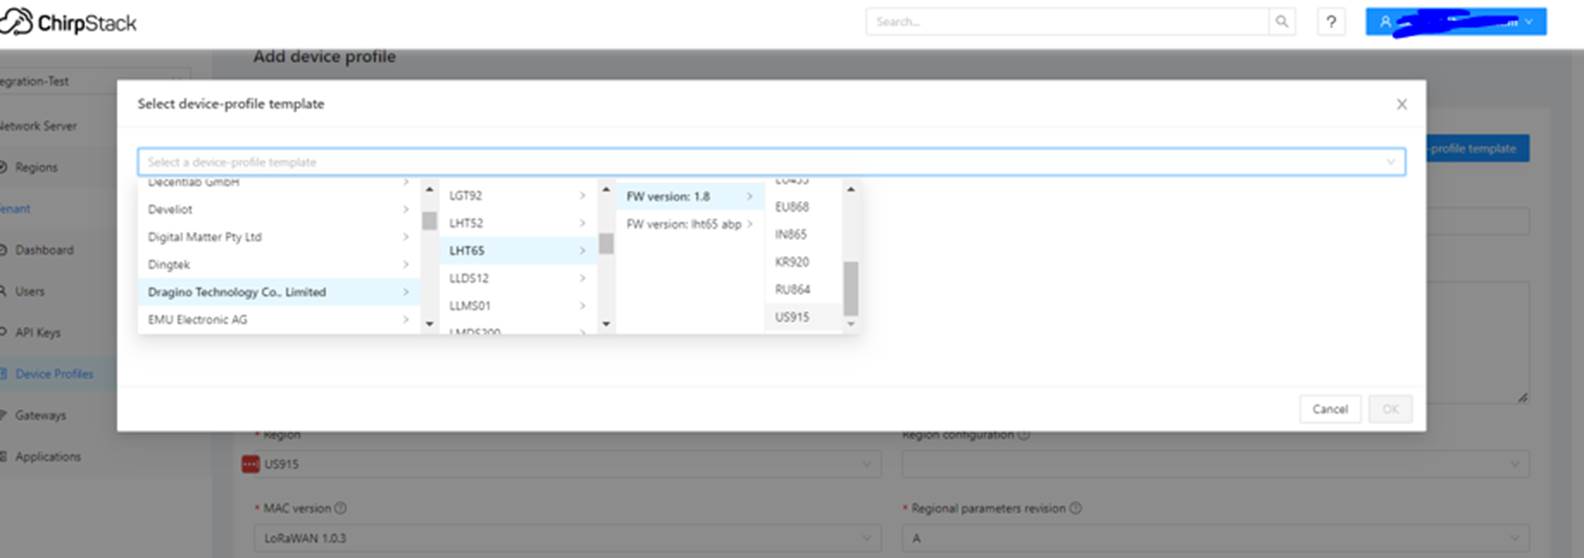Image resolution: width=1584 pixels, height=558 pixels.
Task: Expand the LLDS12 chevron
Action: pyautogui.click(x=583, y=278)
